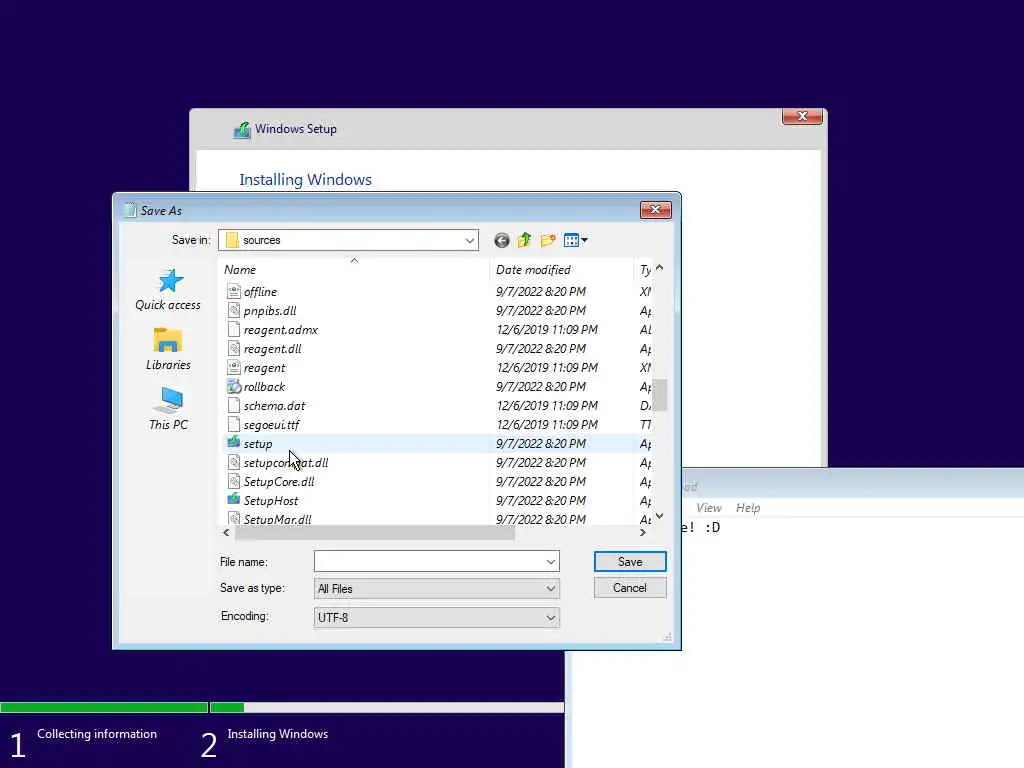Image resolution: width=1024 pixels, height=768 pixels.
Task: Click the Windows Setup title icon
Action: pyautogui.click(x=242, y=130)
